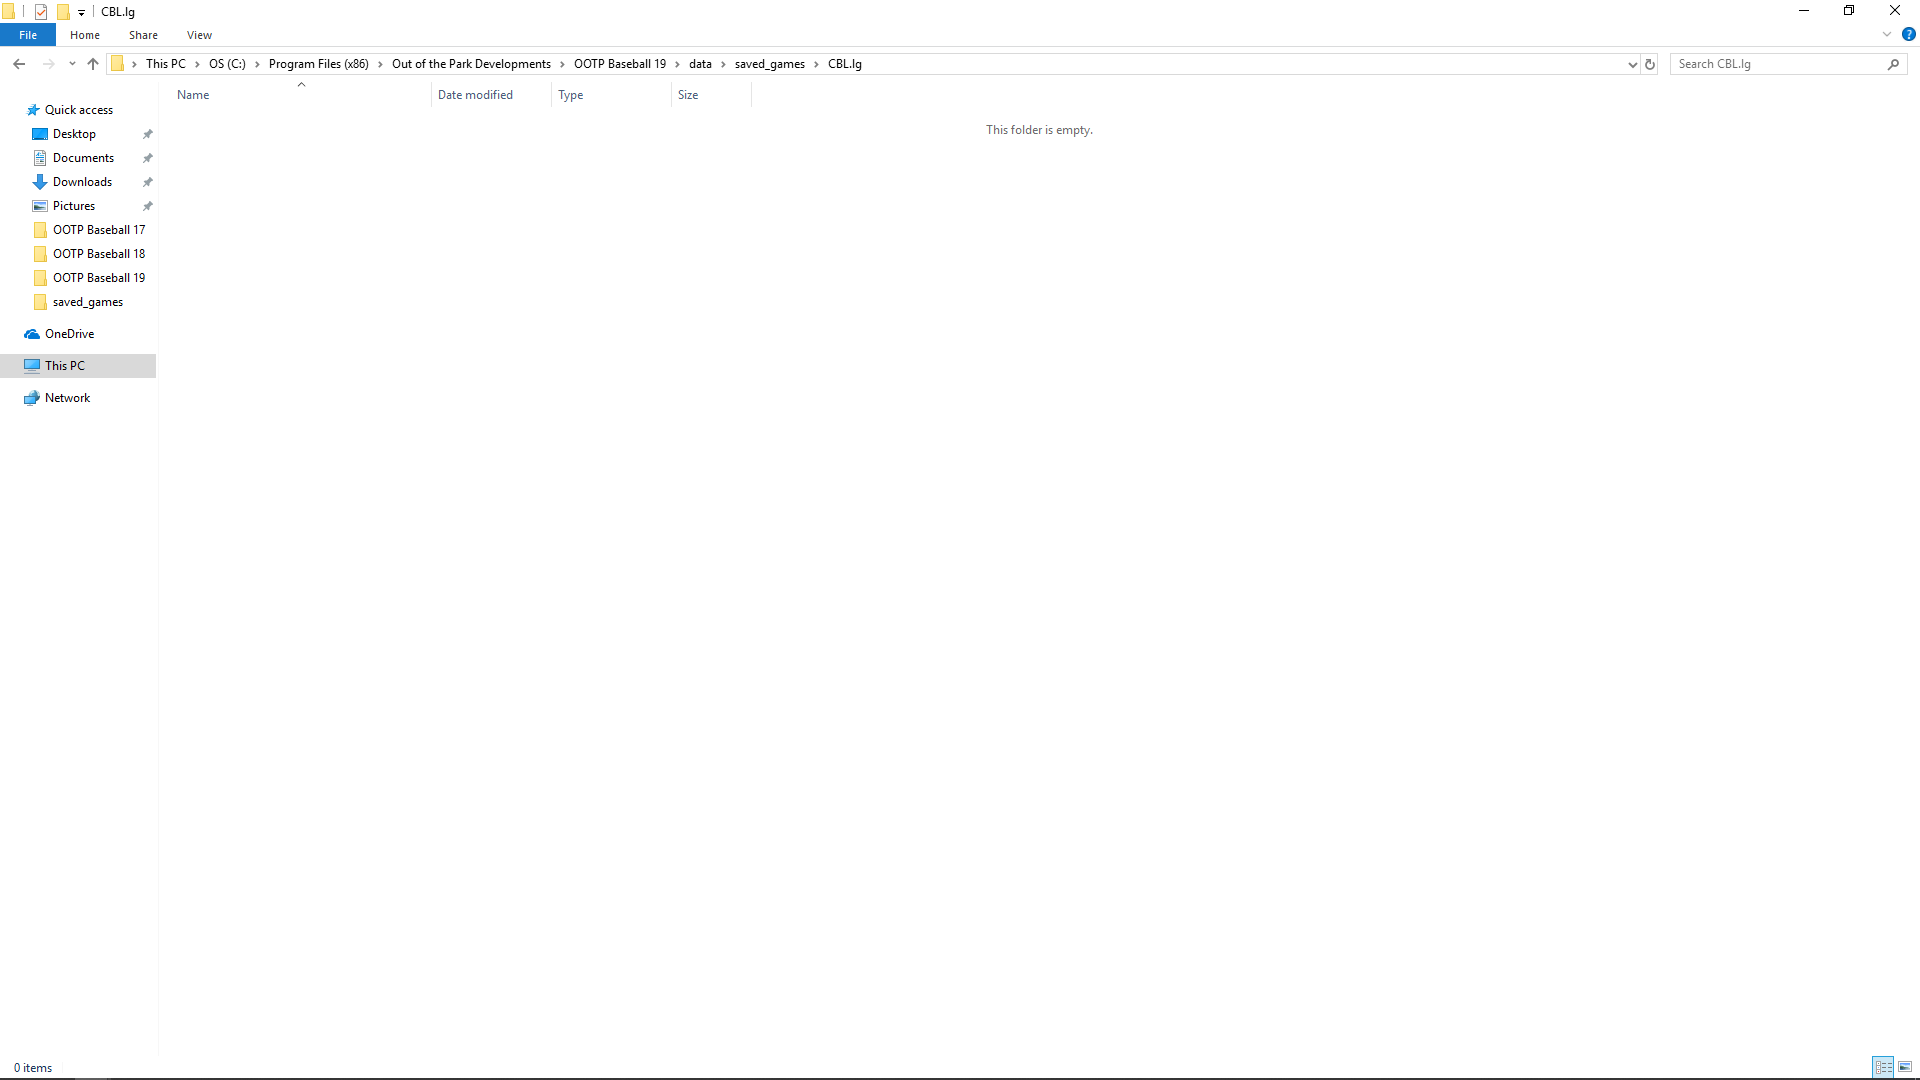The image size is (1920, 1080).
Task: Expand the address bar history dropdown
Action: click(1632, 64)
